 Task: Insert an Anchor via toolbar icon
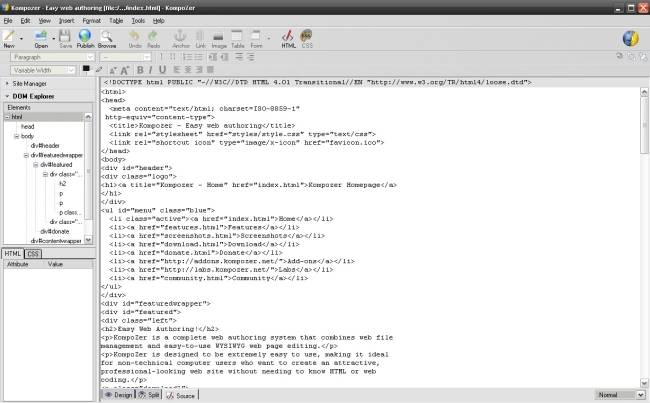coord(180,36)
